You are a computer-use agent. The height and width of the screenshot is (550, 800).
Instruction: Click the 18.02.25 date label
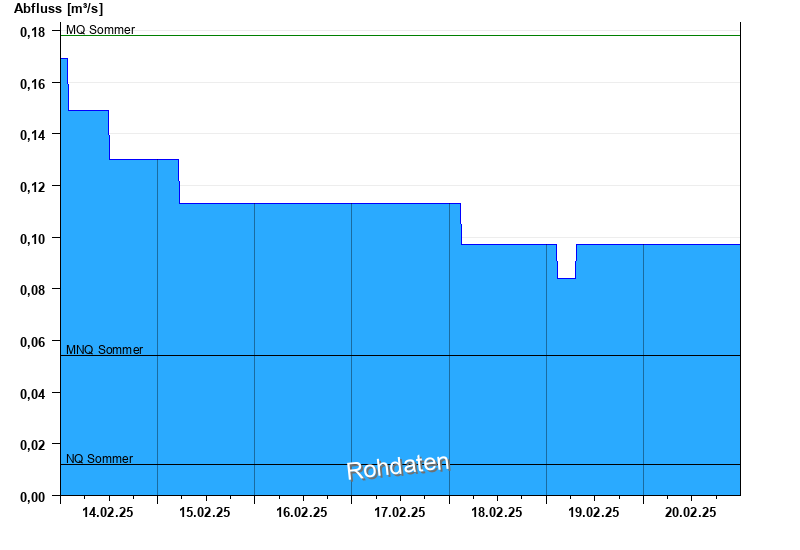[496, 512]
